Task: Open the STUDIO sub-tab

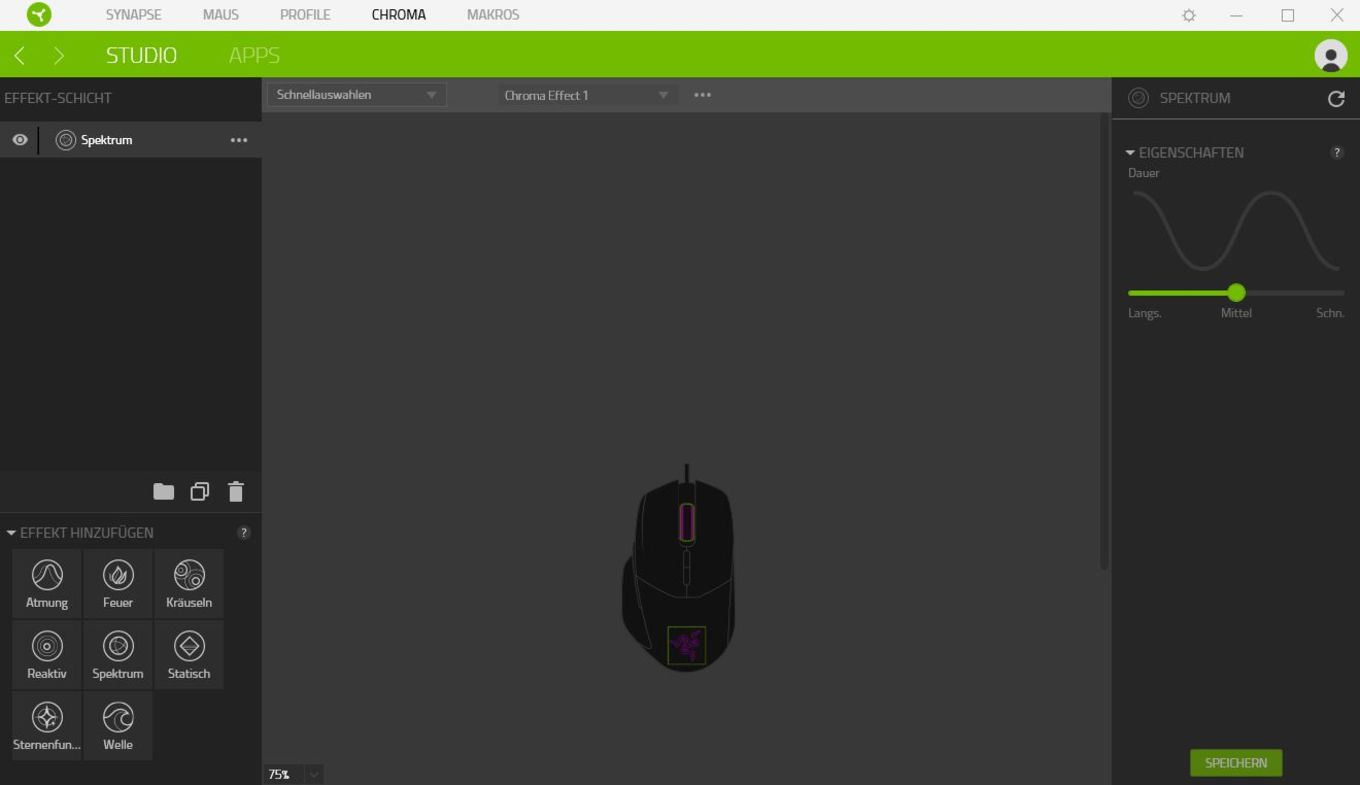Action: pos(141,56)
